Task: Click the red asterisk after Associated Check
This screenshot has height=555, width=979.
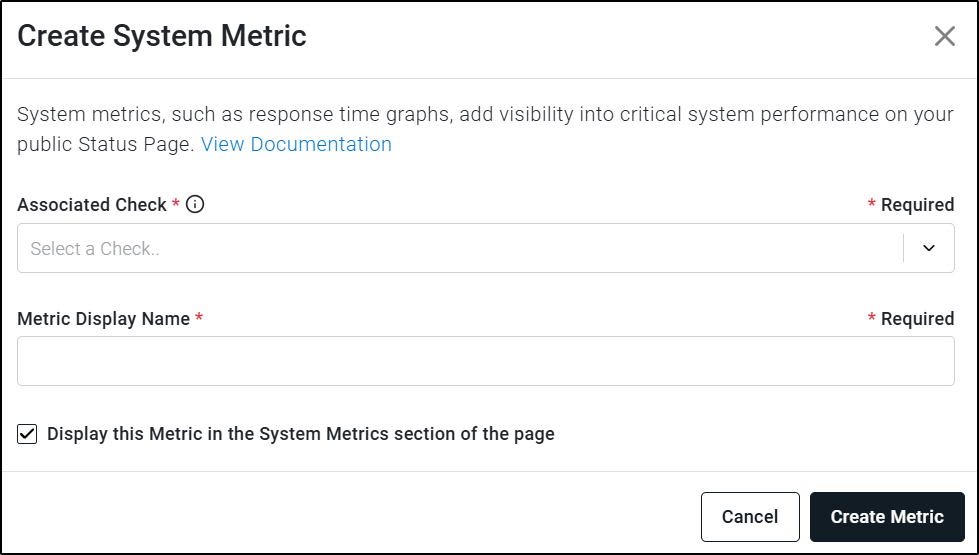Action: click(176, 203)
